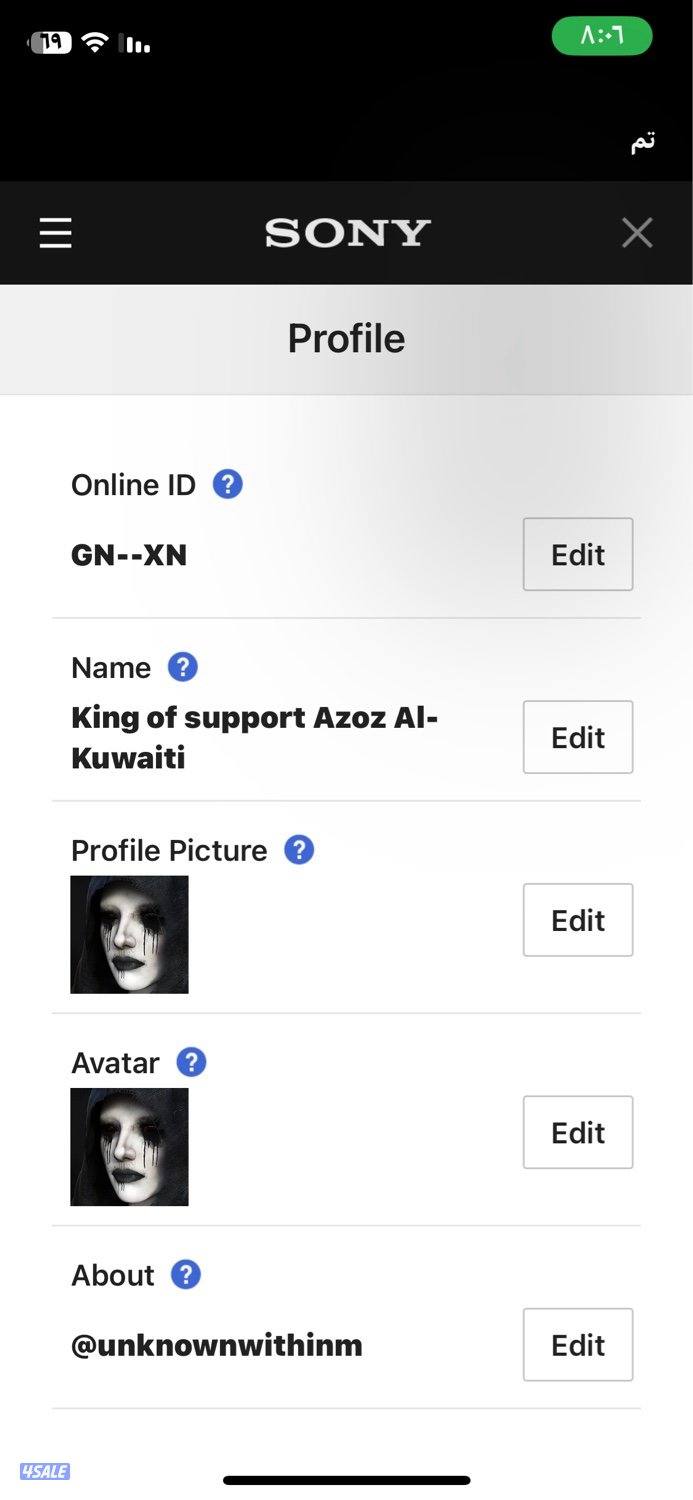693x1500 pixels.
Task: Select the Profile Picture thumbnail image
Action: pyautogui.click(x=129, y=934)
